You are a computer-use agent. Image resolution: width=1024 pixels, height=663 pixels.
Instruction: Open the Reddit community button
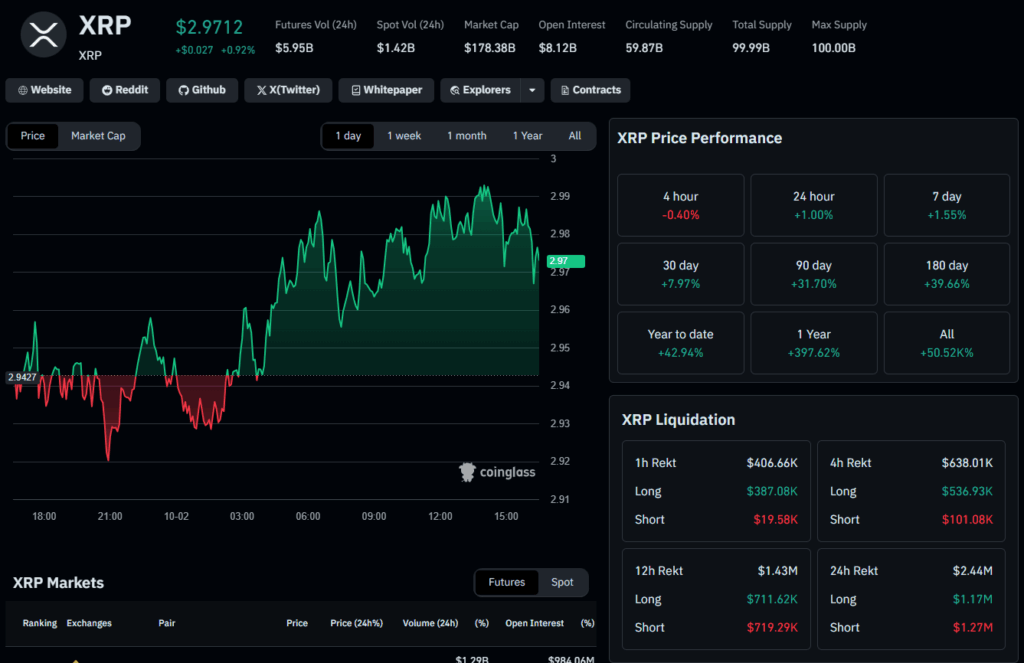tap(125, 90)
